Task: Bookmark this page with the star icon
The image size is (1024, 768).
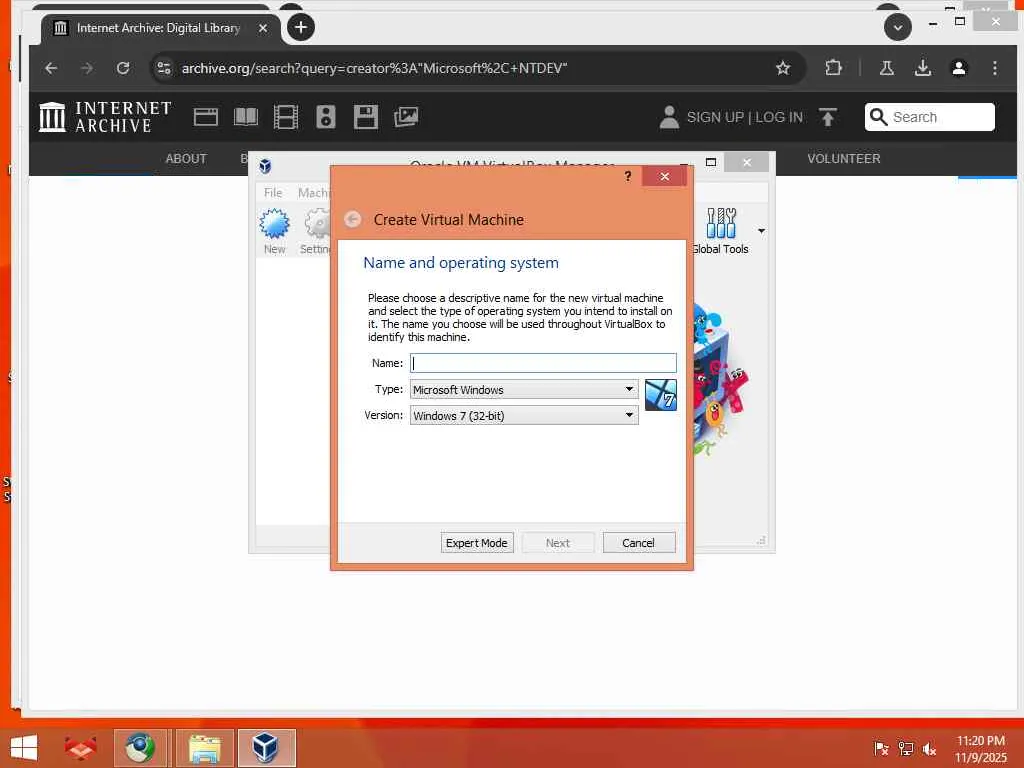Action: (x=783, y=68)
